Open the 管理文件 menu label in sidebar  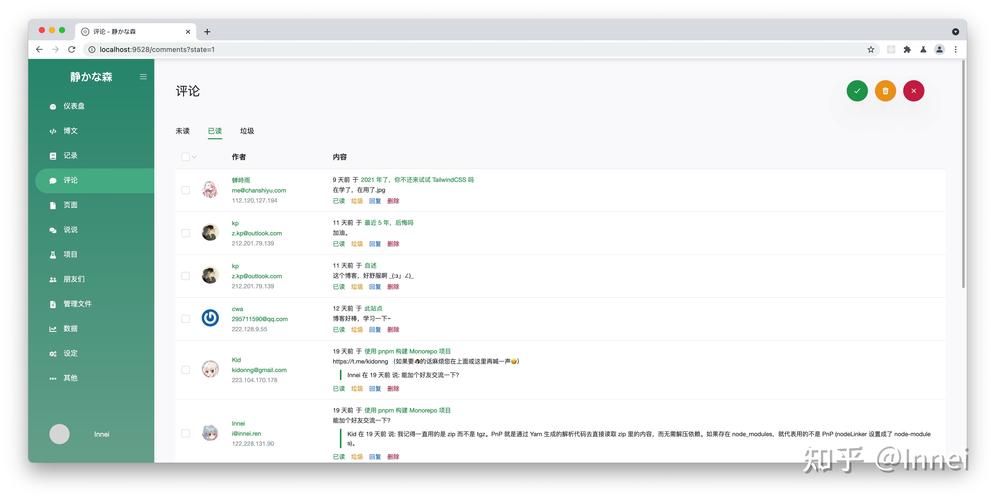point(77,304)
